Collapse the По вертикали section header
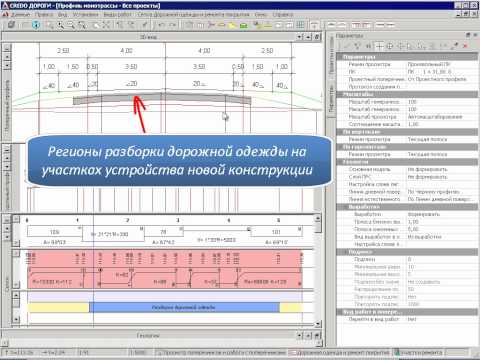 [407, 132]
